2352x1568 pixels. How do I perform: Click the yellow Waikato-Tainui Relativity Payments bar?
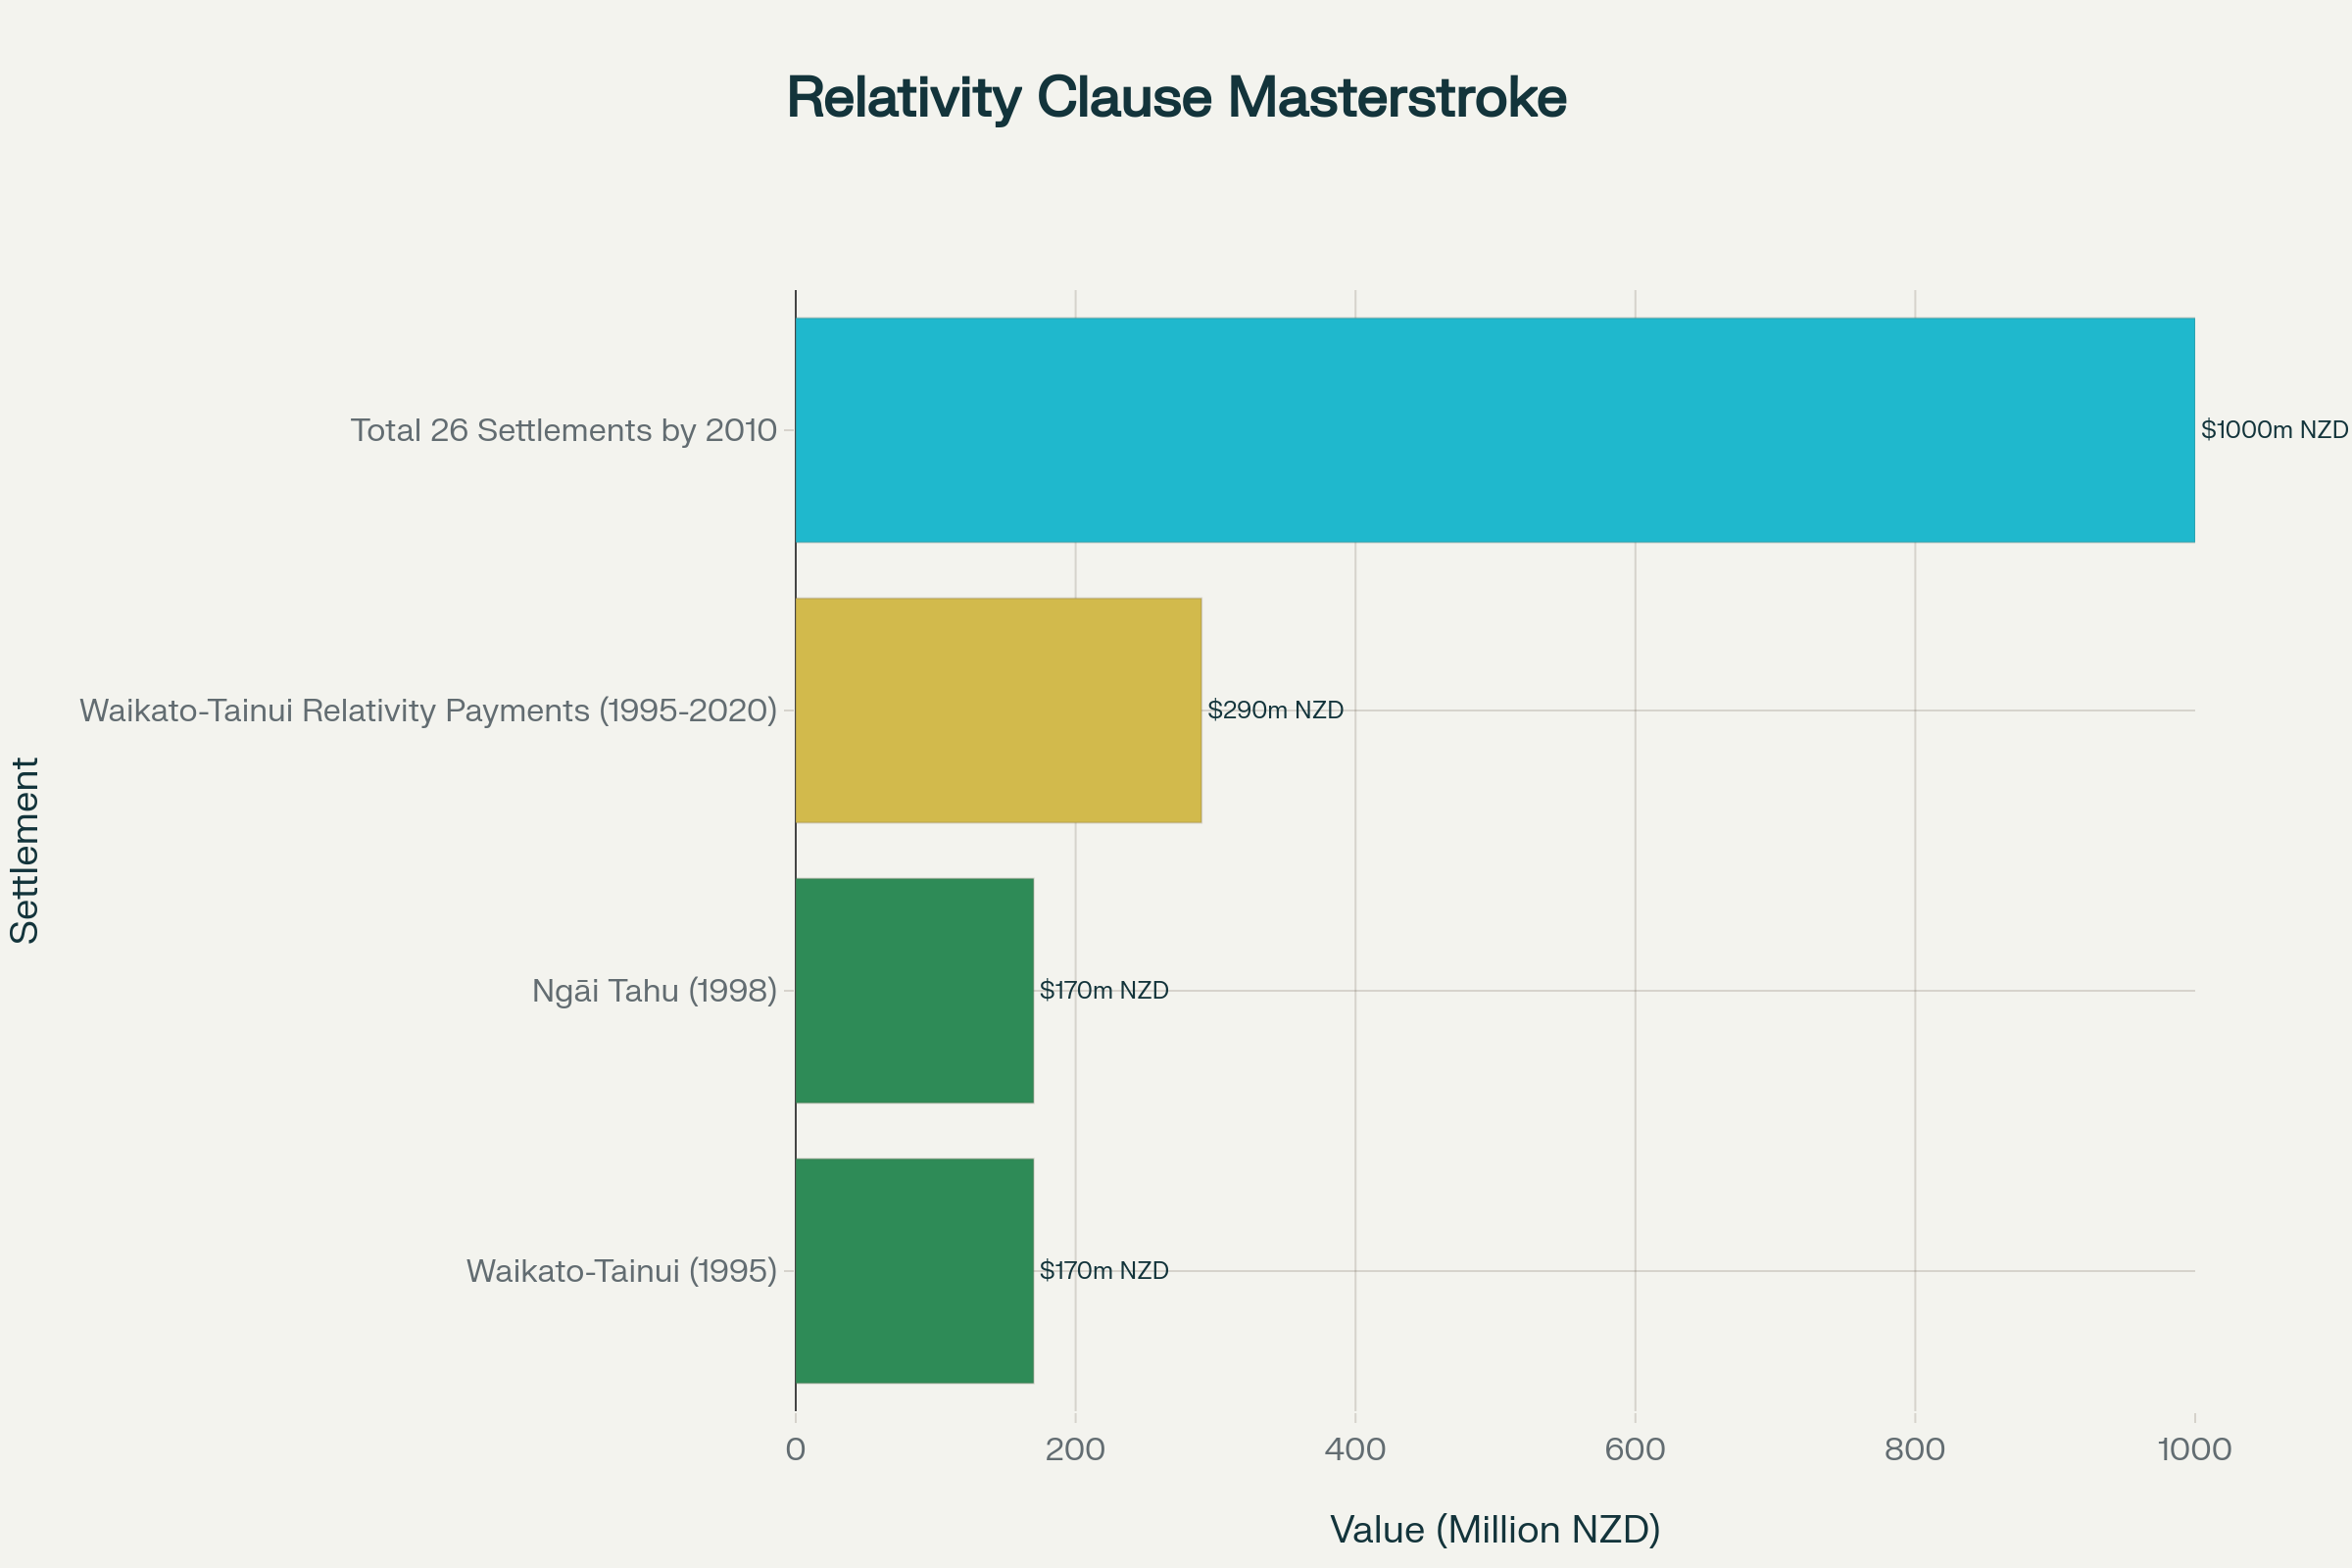pyautogui.click(x=998, y=710)
